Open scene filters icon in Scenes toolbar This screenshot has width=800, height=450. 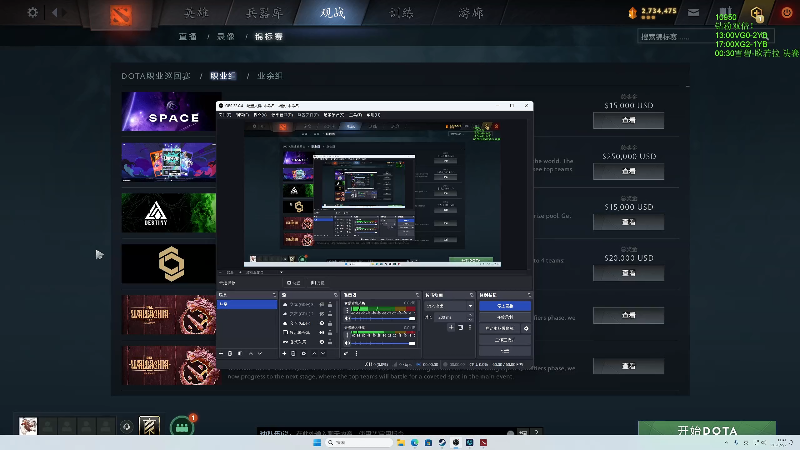click(x=240, y=354)
